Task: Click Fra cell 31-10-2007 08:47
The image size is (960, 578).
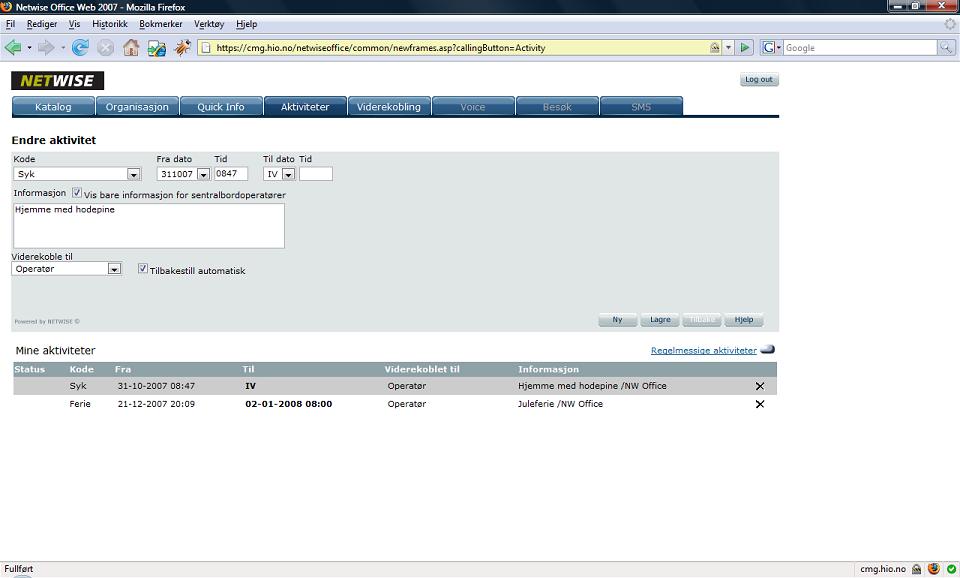Action: pyautogui.click(x=156, y=386)
